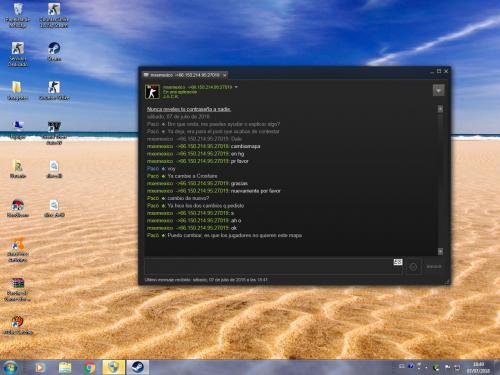Launch Google Chrome from the taskbar
Image resolution: width=500 pixels, height=375 pixels.
click(89, 367)
